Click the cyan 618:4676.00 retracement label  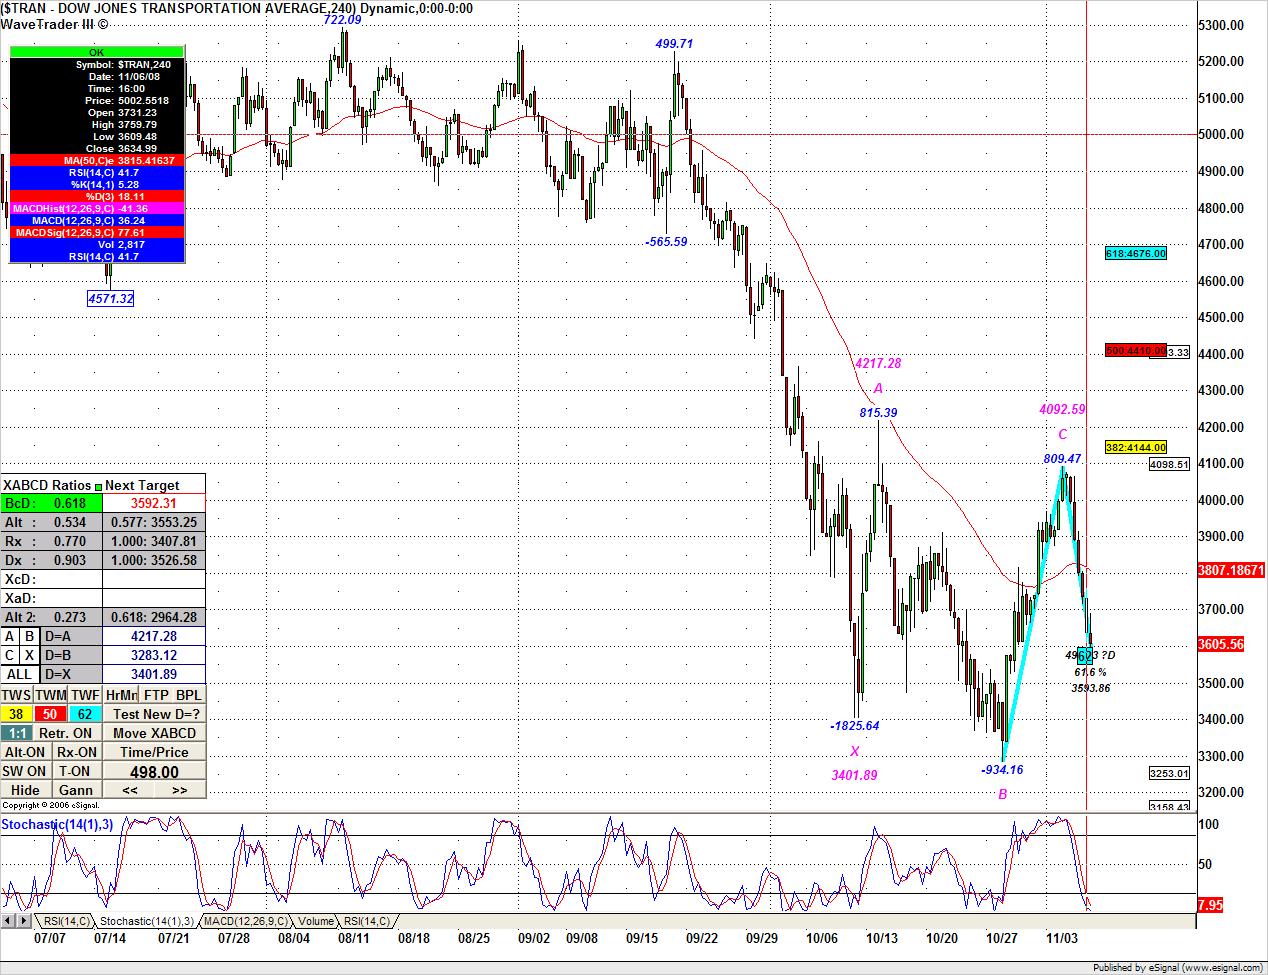[1136, 253]
